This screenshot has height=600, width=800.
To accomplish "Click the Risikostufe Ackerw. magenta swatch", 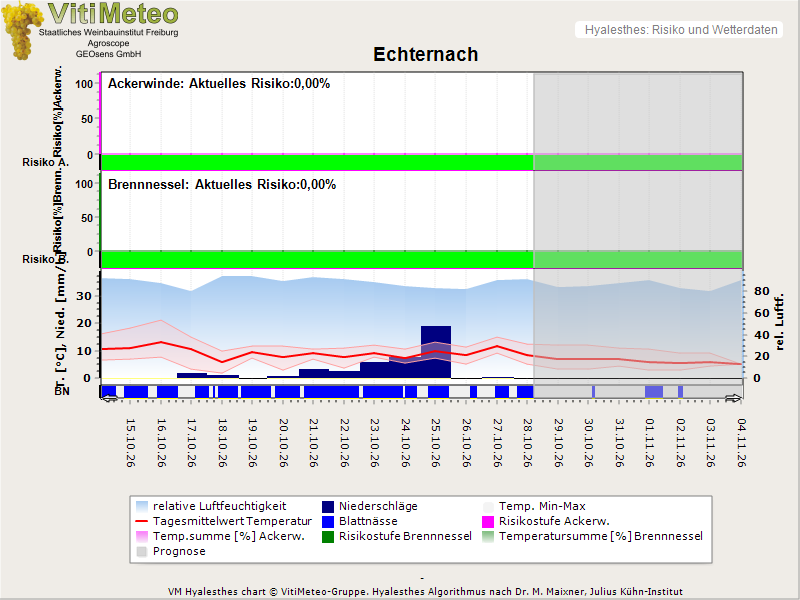I will tap(488, 521).
